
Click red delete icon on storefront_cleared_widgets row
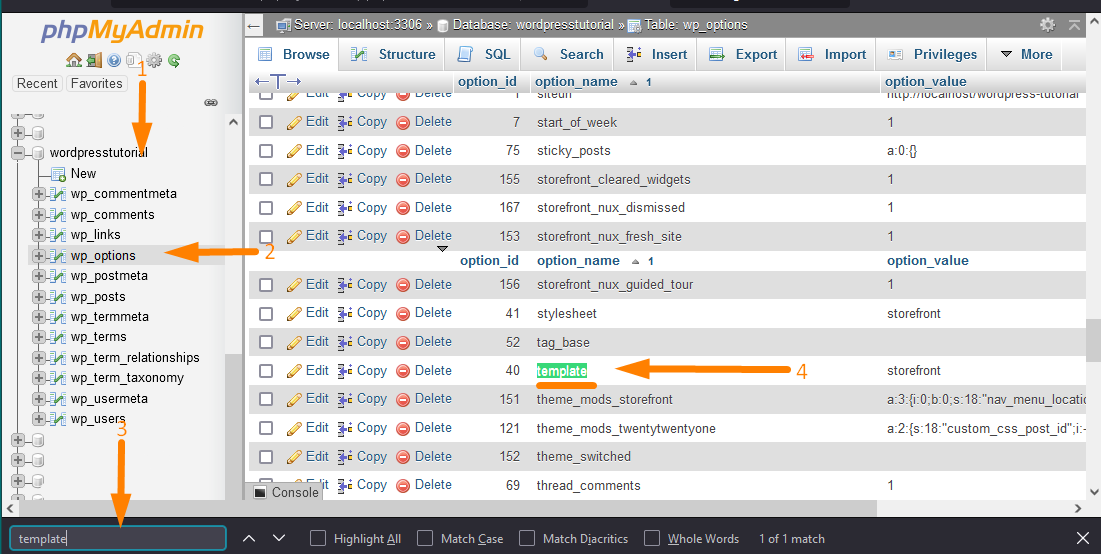pos(403,180)
